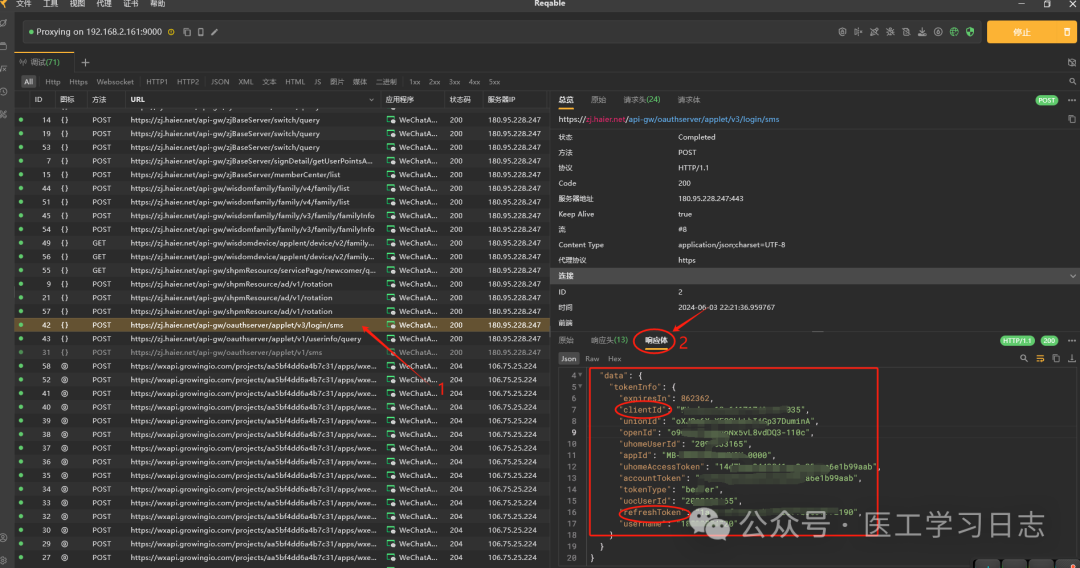The image size is (1080, 568).
Task: Switch to the 响应头(13) tab
Action: [x=609, y=340]
